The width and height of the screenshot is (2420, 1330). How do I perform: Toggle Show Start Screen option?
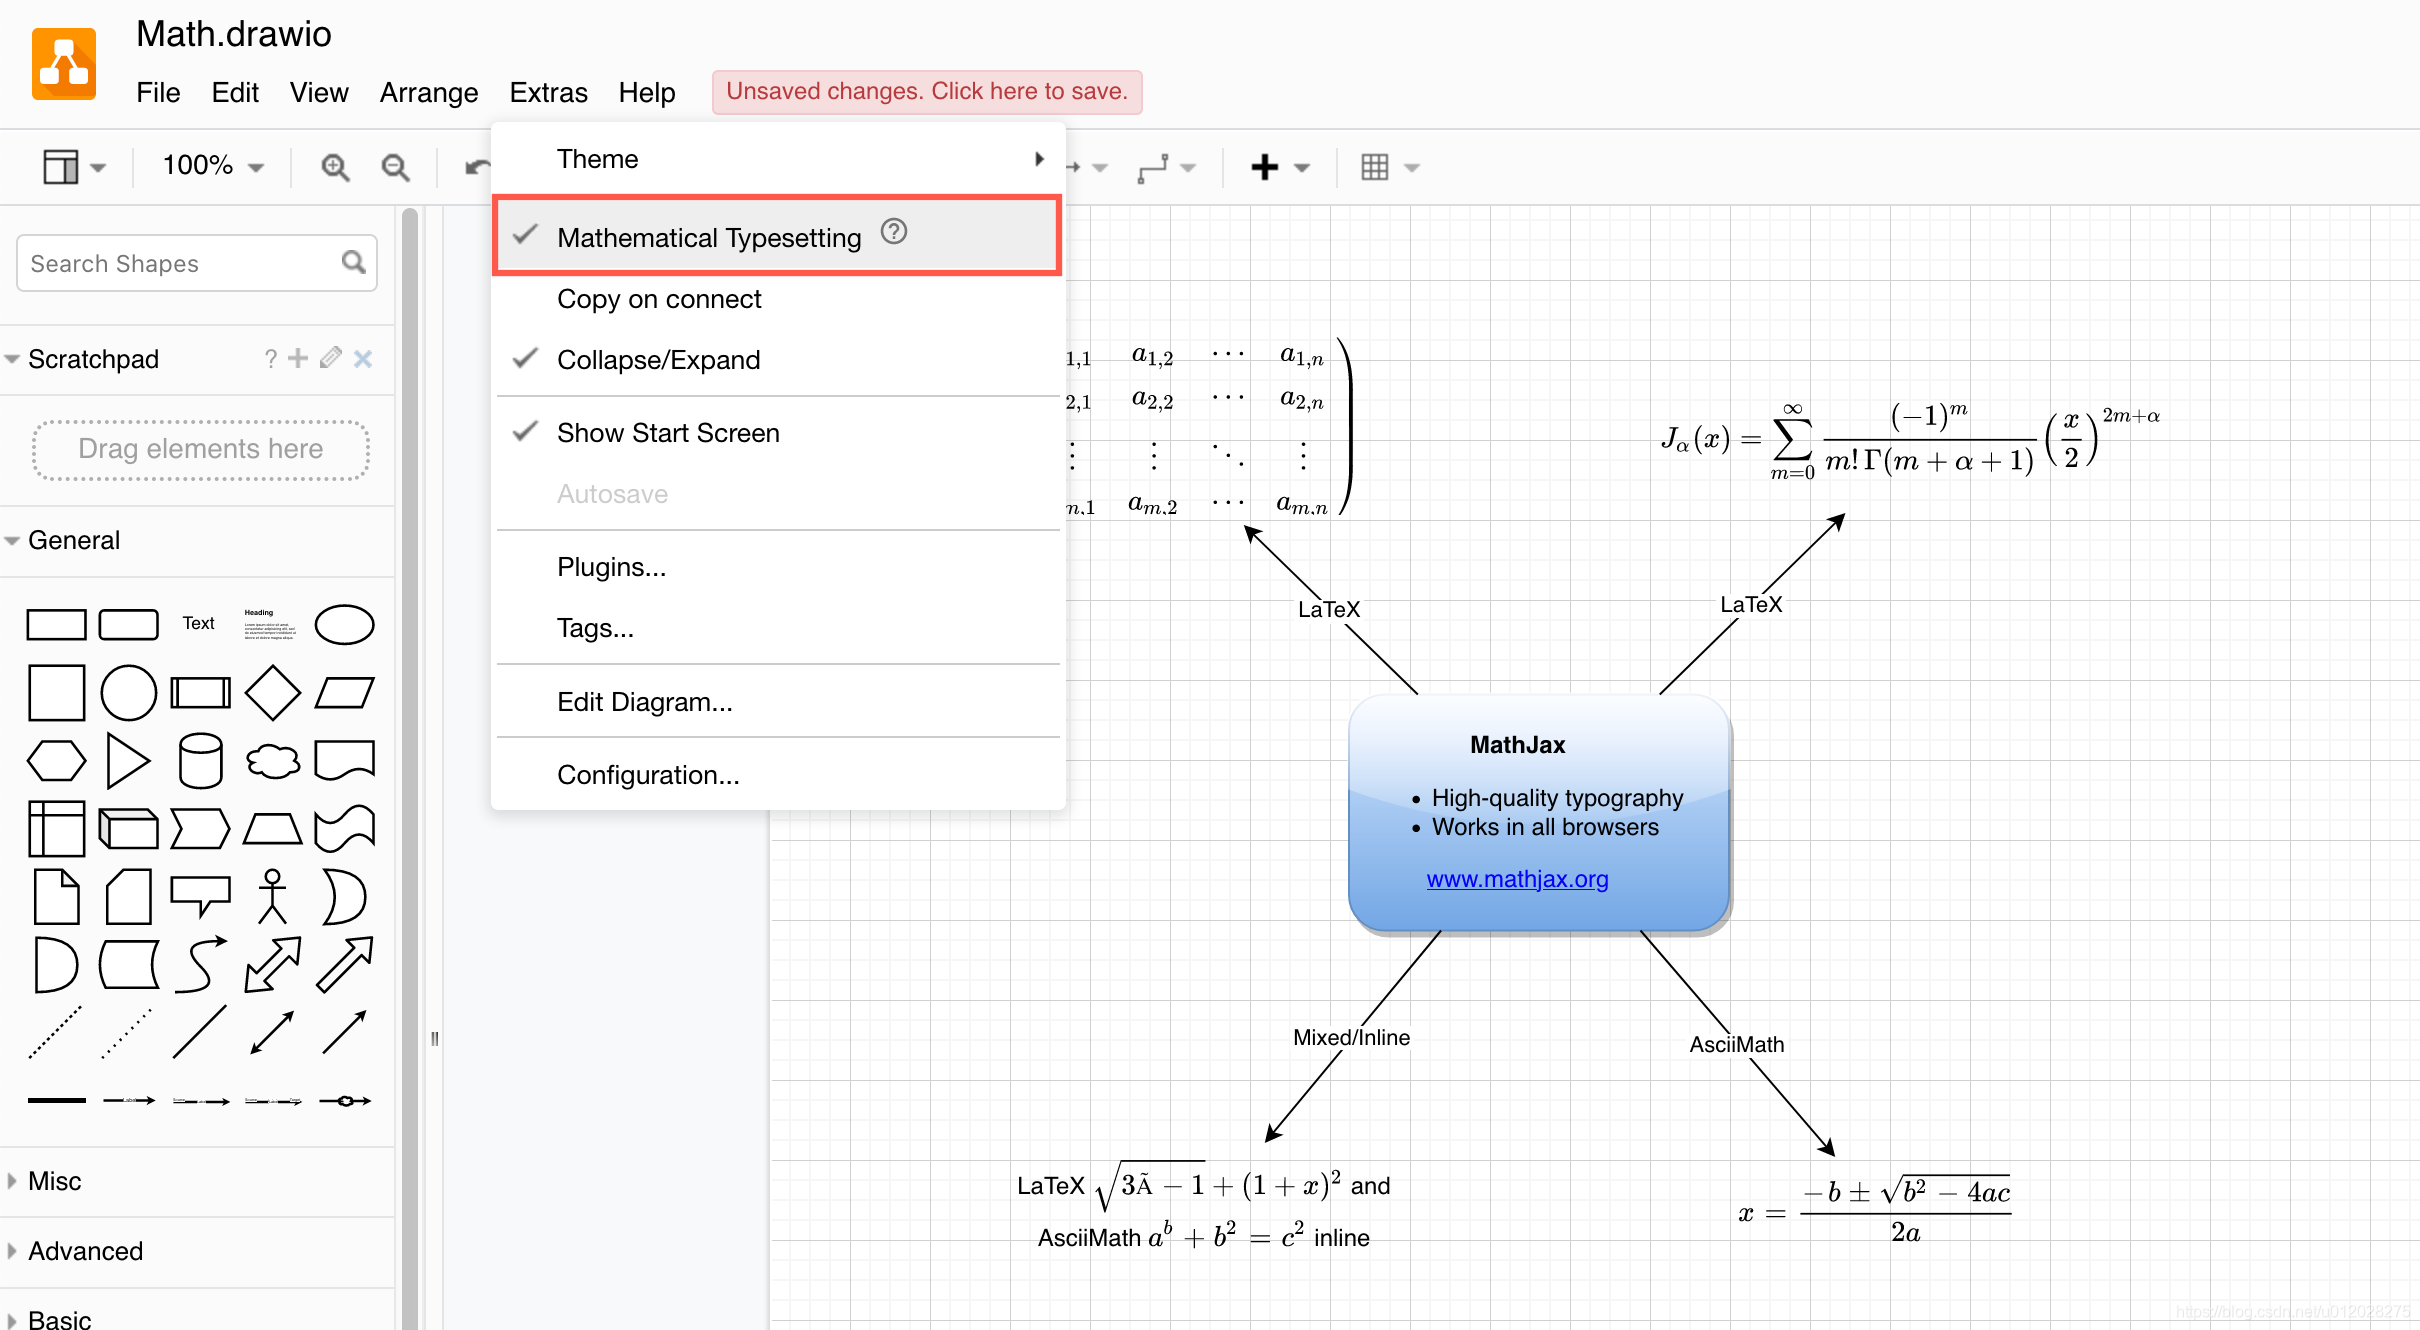668,432
